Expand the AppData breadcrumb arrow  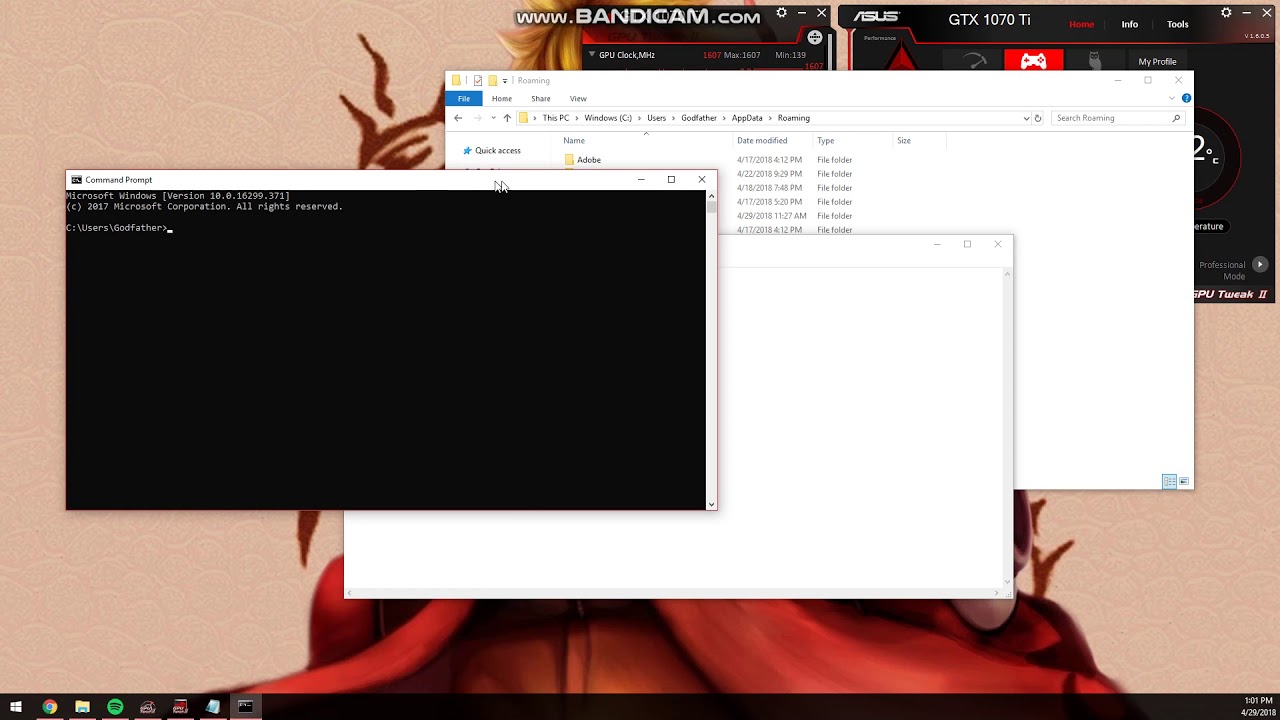tap(770, 118)
